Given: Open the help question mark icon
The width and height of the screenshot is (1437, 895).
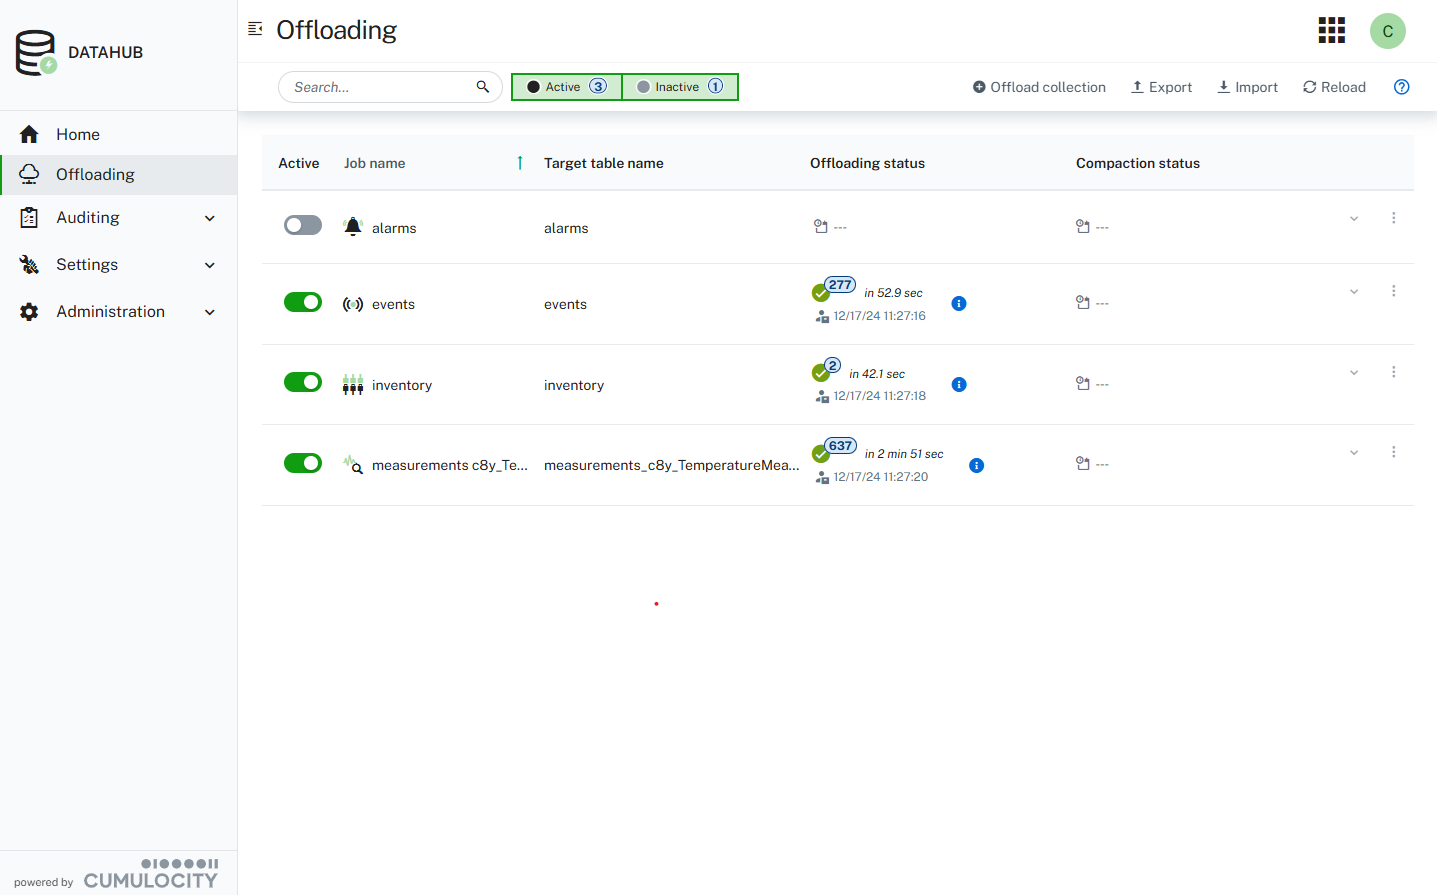Looking at the screenshot, I should pyautogui.click(x=1401, y=86).
